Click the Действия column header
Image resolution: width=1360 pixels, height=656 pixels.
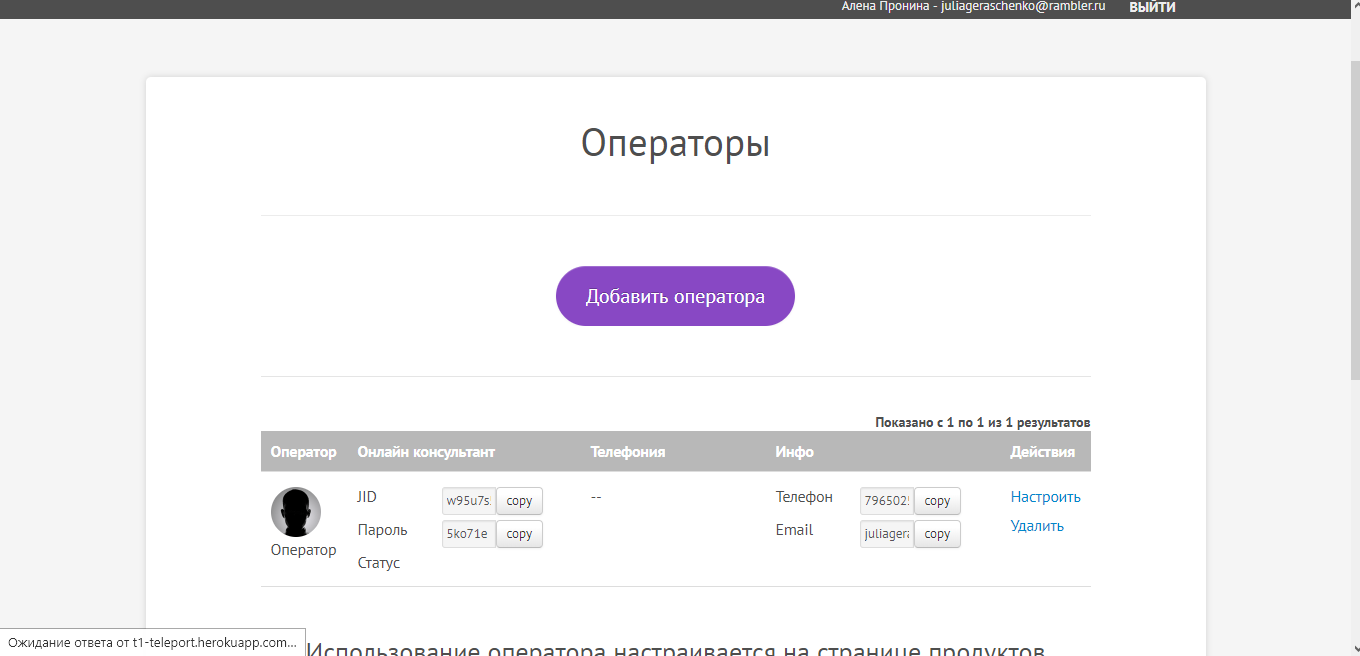[x=1041, y=451]
